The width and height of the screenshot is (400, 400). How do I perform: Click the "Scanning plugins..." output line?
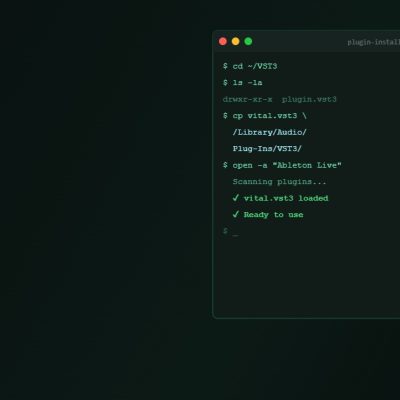coord(279,182)
